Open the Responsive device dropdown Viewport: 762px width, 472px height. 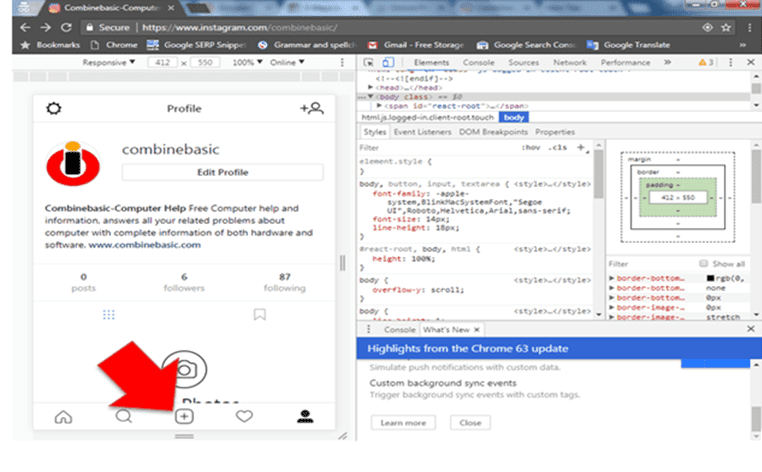click(108, 62)
